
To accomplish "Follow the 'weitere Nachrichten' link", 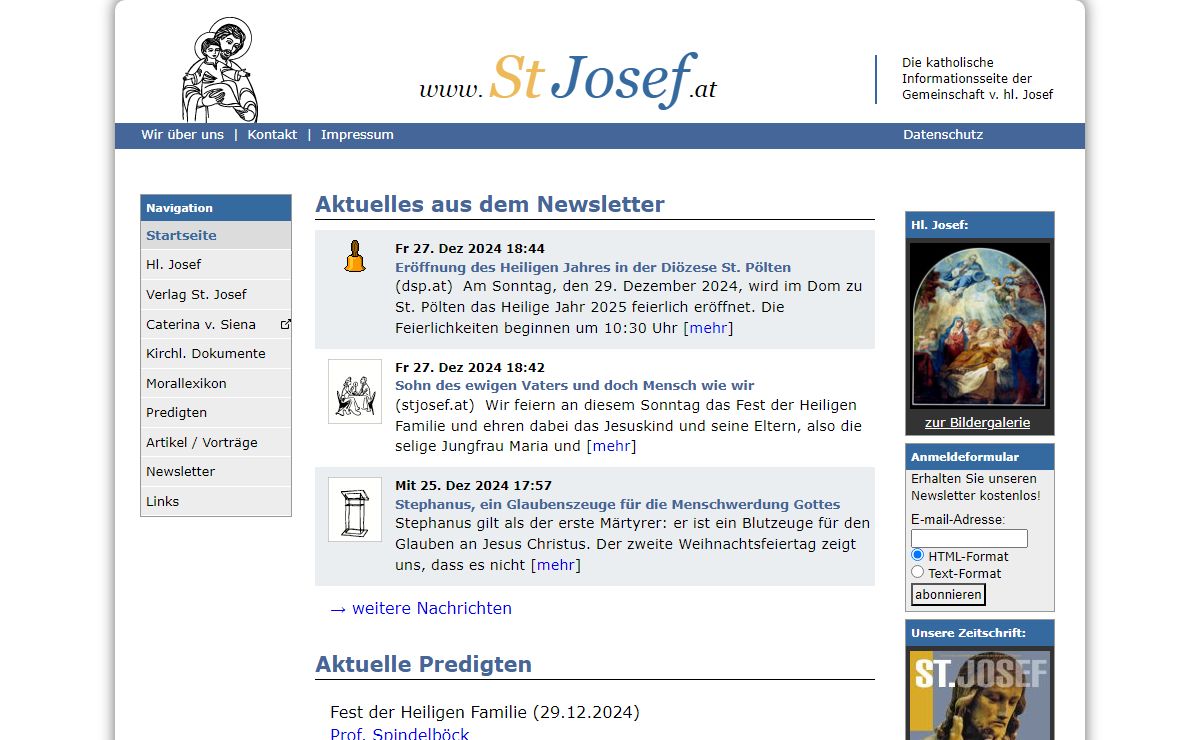I will [420, 608].
